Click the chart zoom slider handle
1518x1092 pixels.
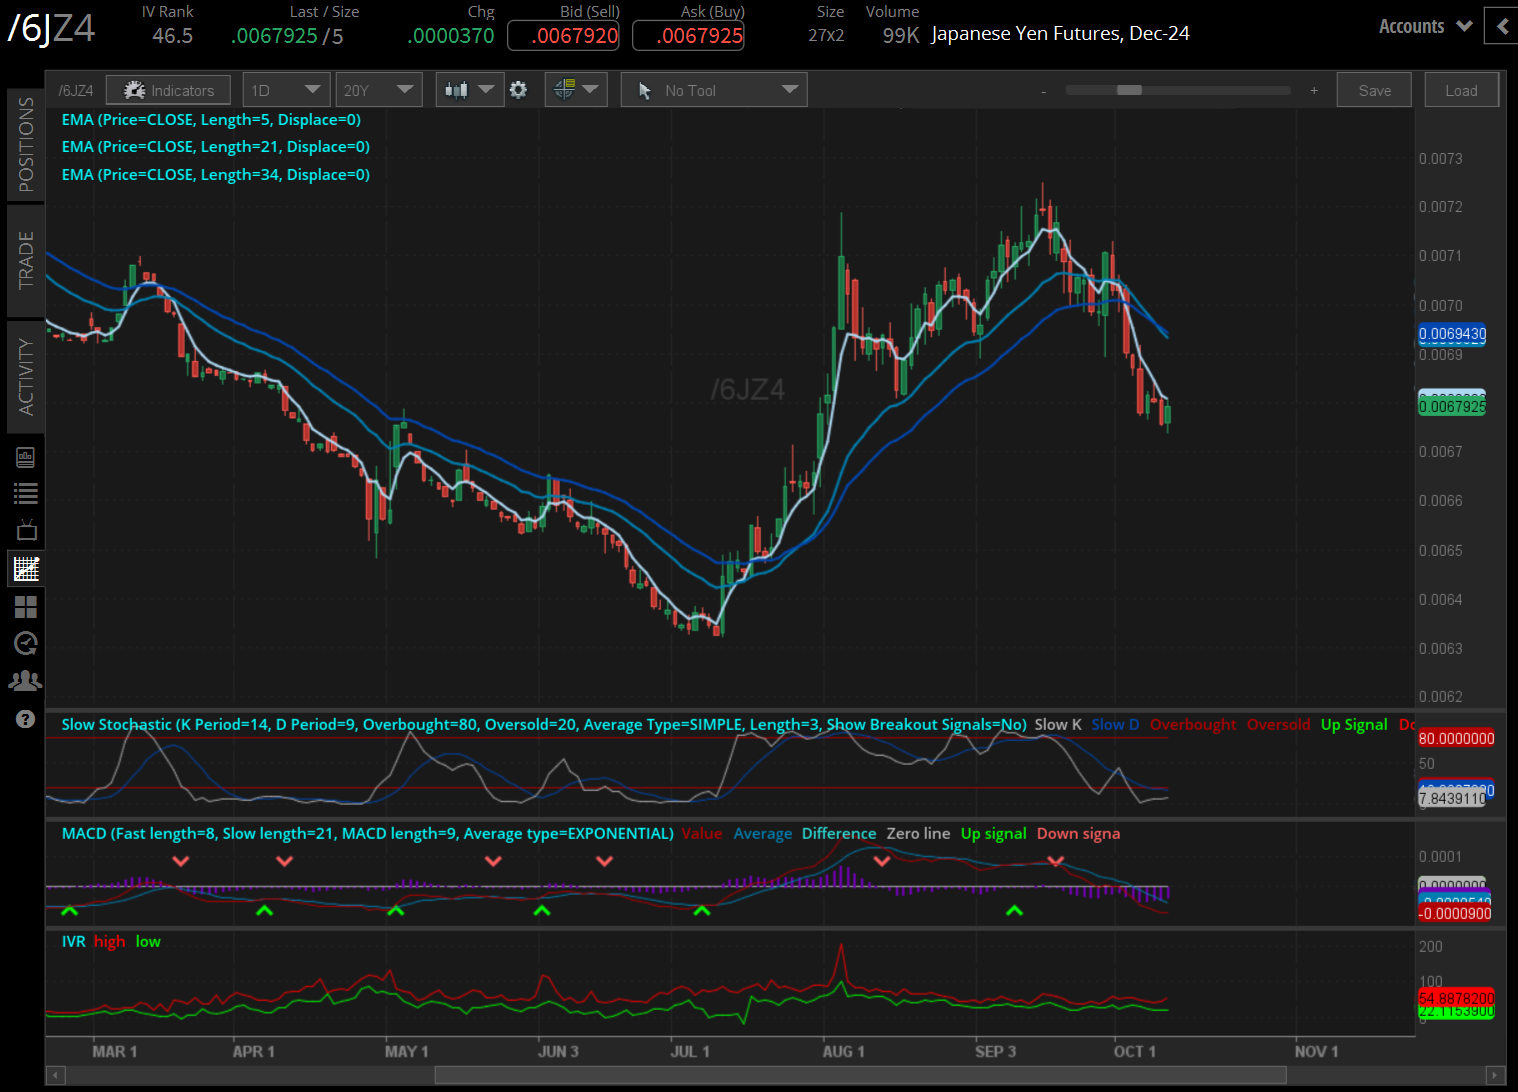[1129, 90]
